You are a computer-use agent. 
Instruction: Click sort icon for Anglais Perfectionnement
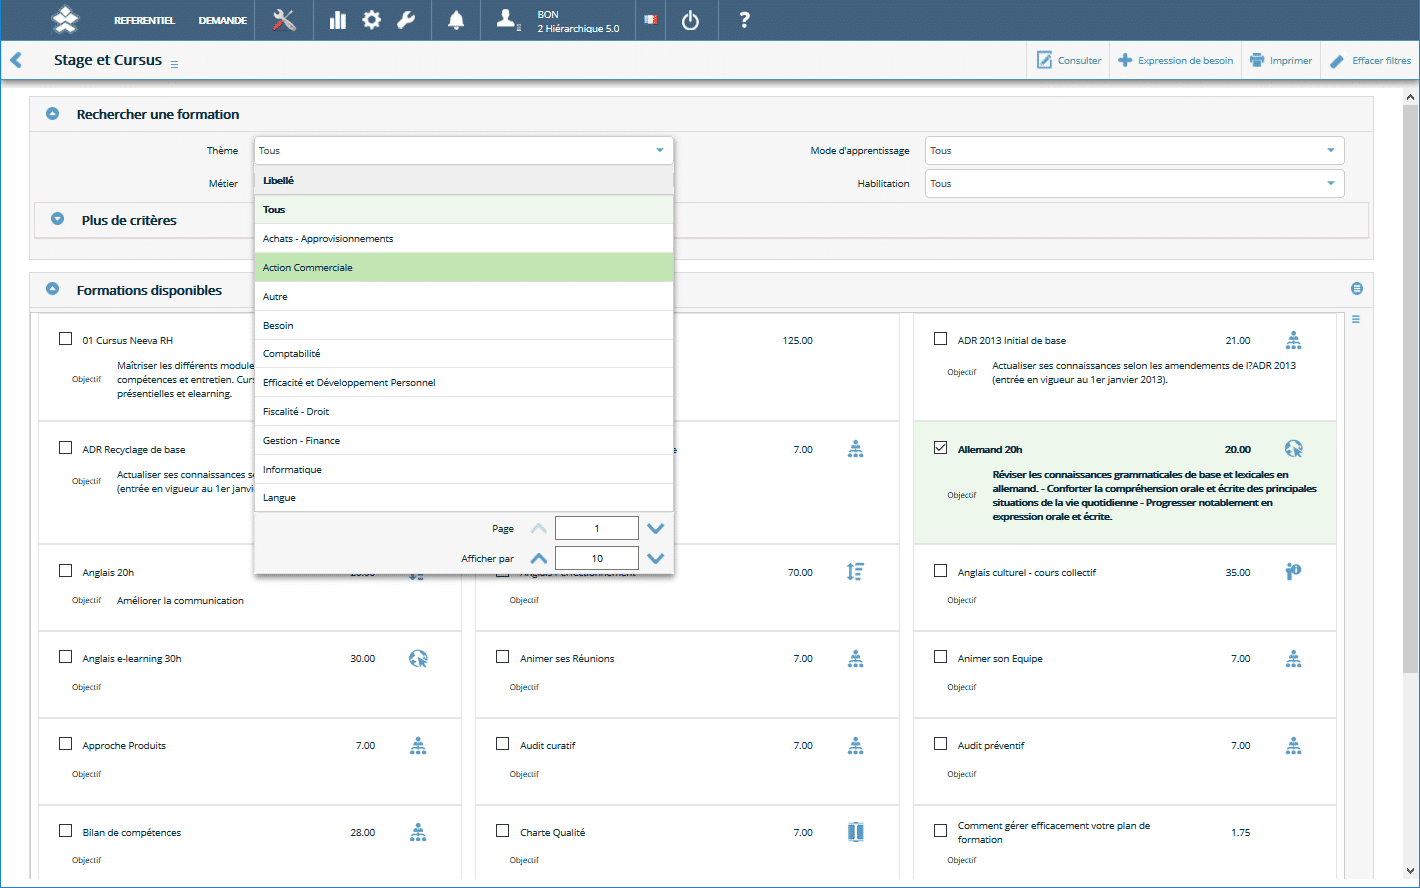(855, 572)
